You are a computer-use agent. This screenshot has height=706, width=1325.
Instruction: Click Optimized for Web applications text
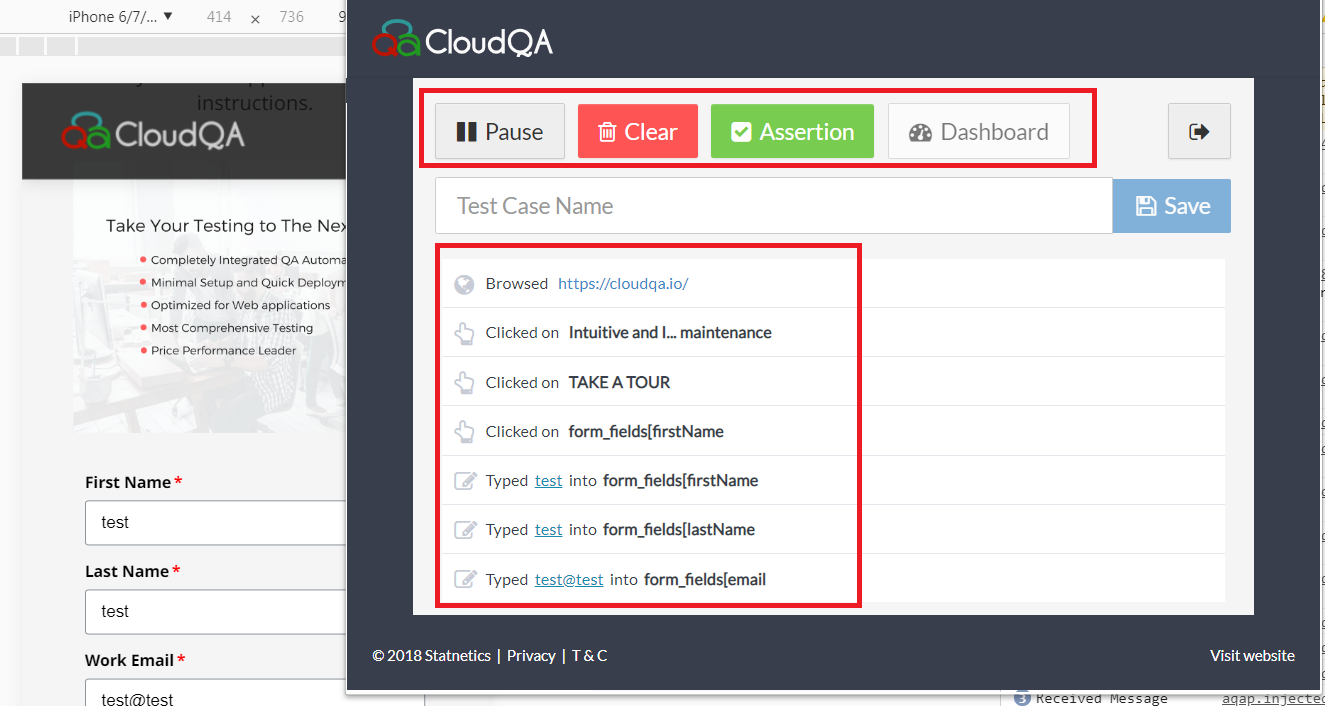tap(240, 305)
